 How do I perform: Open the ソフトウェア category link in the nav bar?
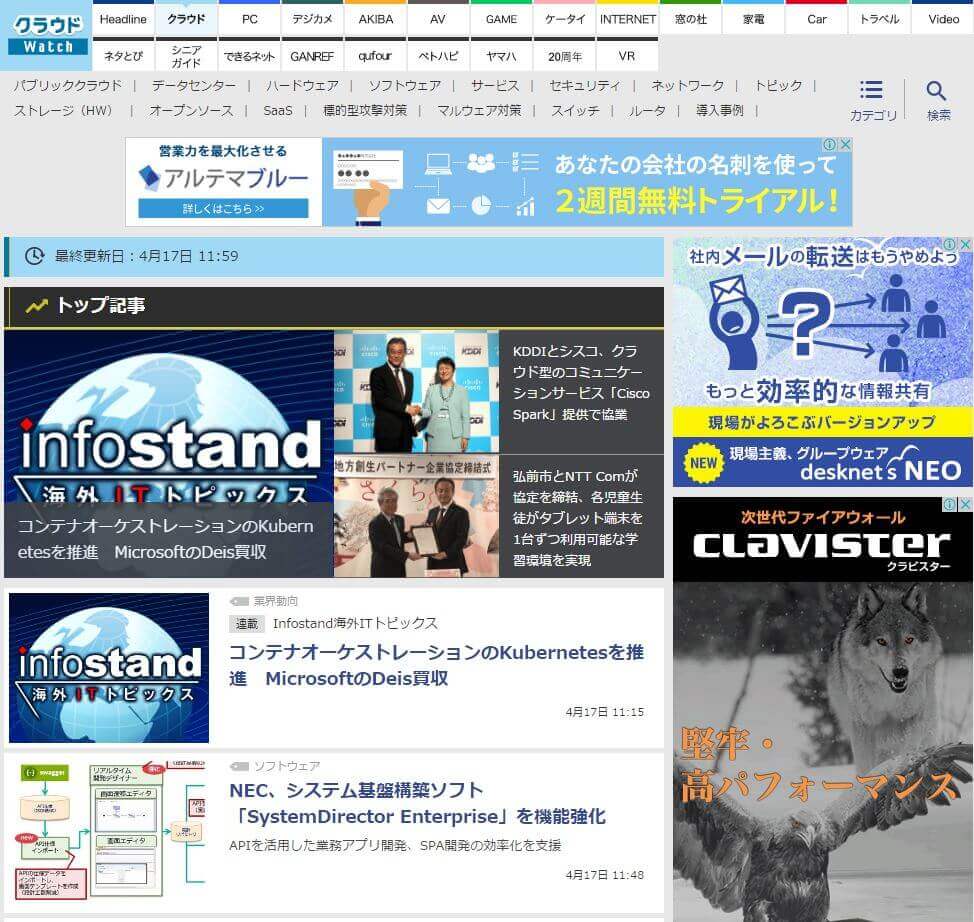tap(404, 85)
